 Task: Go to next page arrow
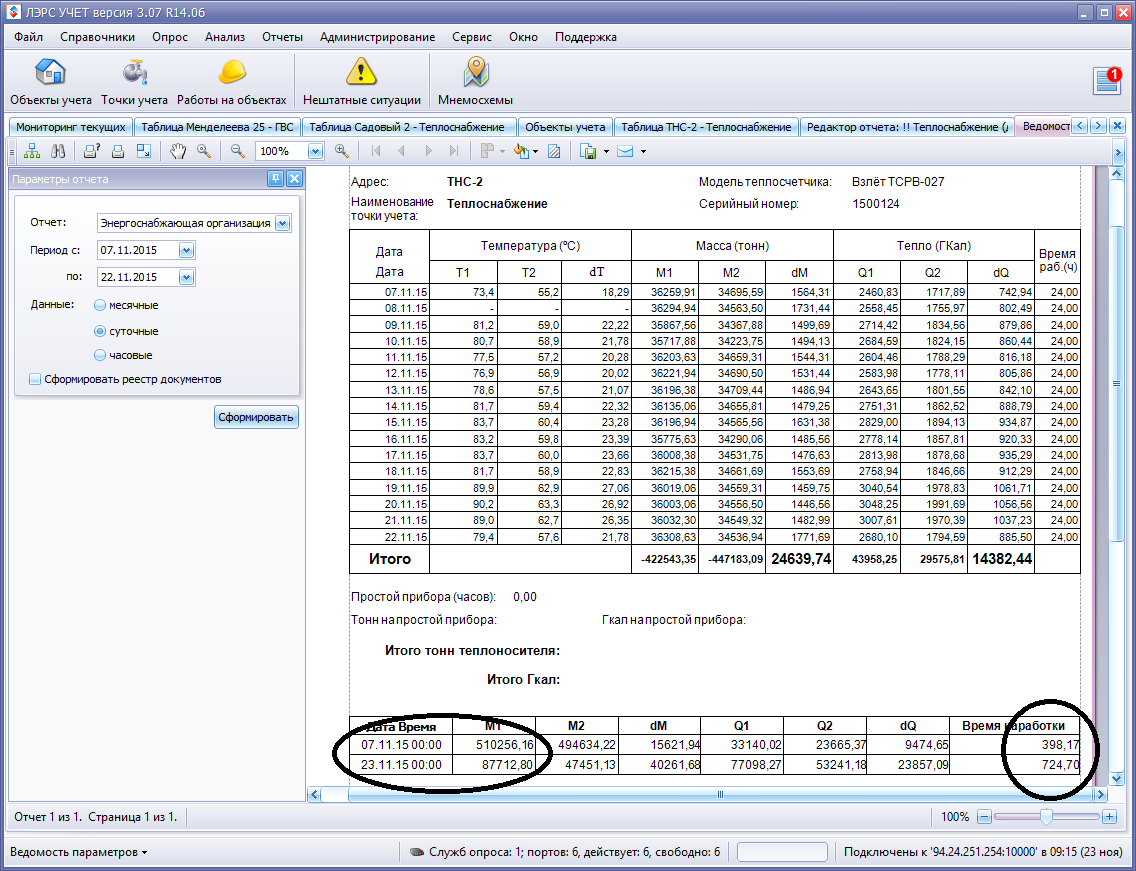(x=428, y=151)
